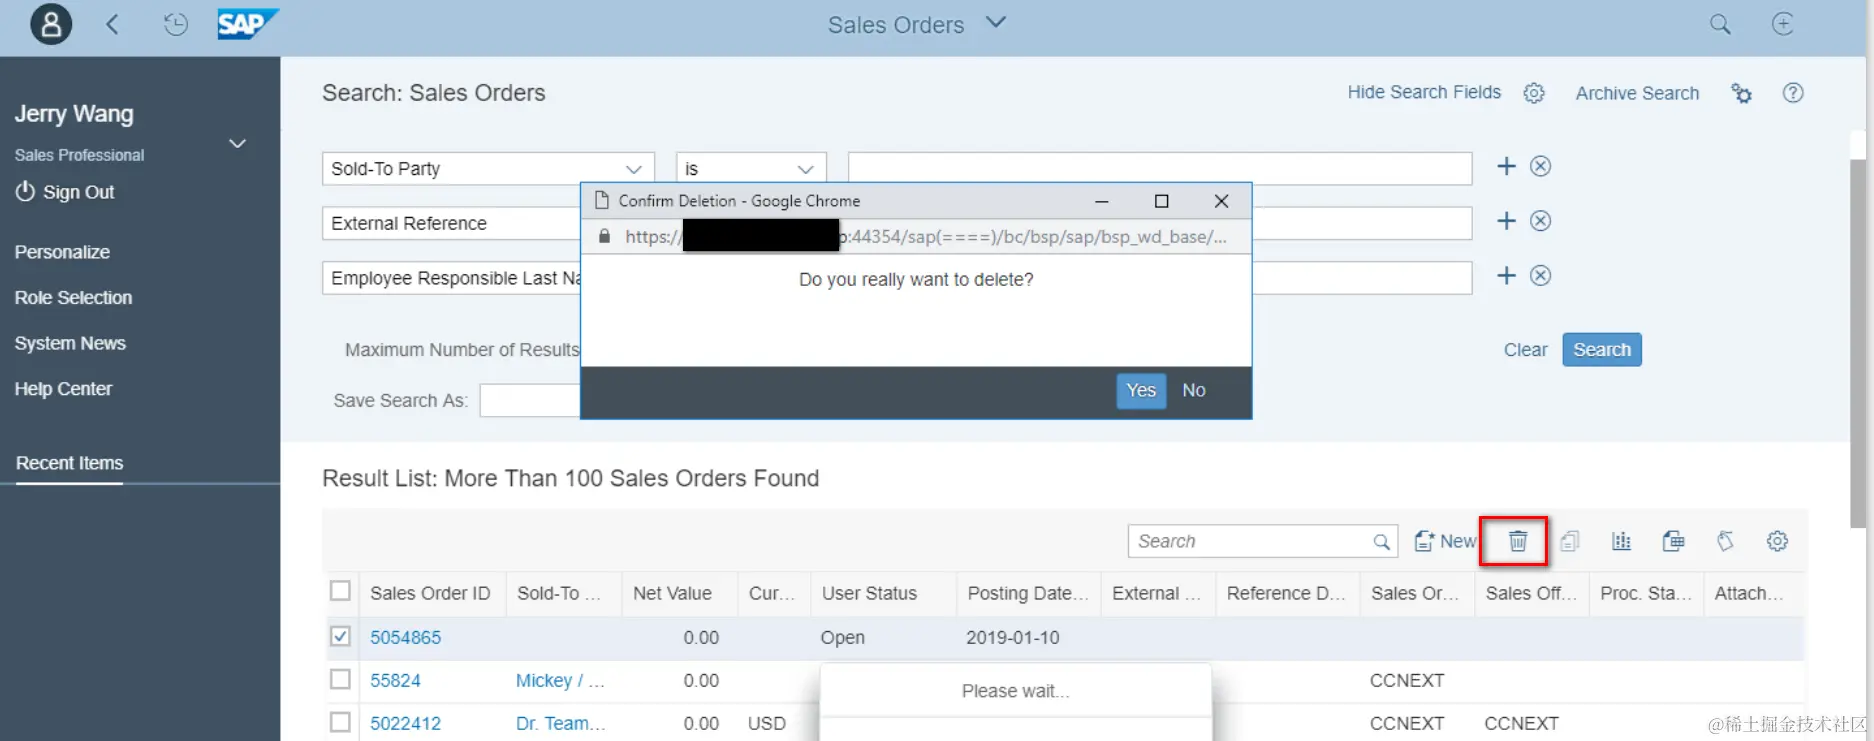
Task: Open Personalize in the sidebar
Action: (x=62, y=252)
